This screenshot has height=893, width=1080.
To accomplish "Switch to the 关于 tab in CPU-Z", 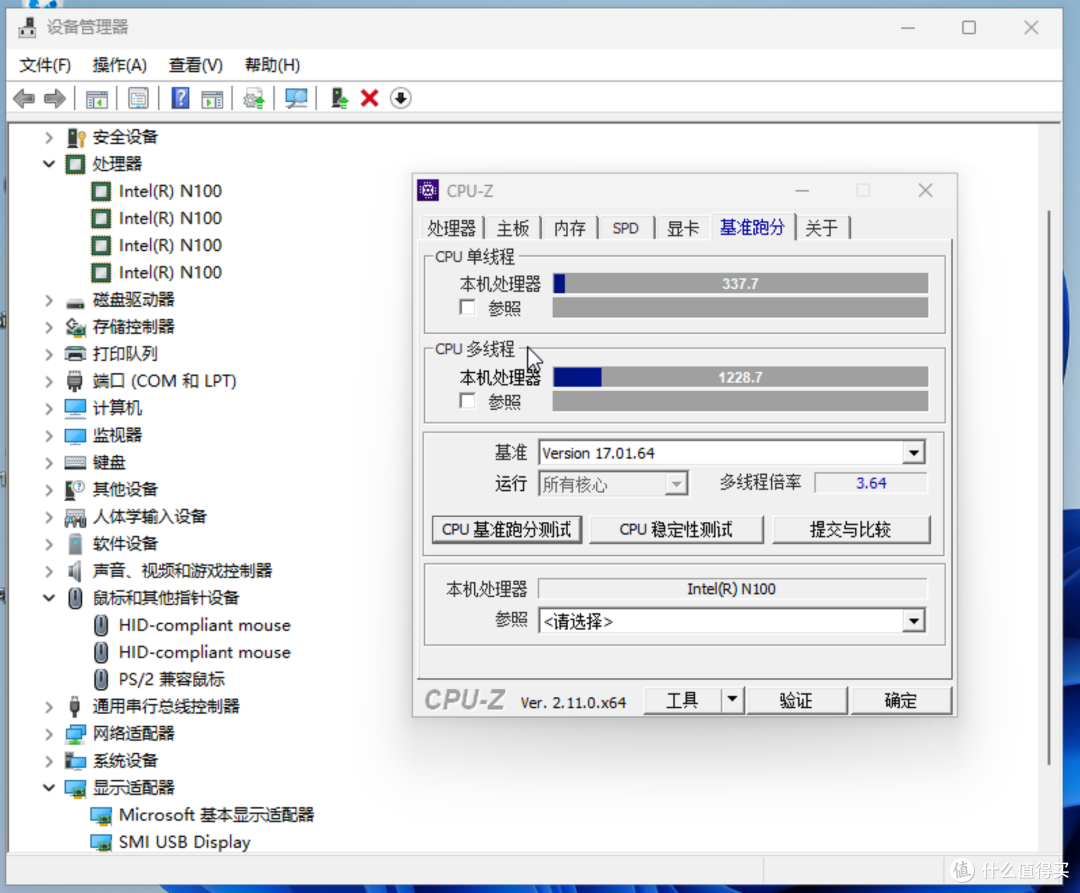I will 822,229.
